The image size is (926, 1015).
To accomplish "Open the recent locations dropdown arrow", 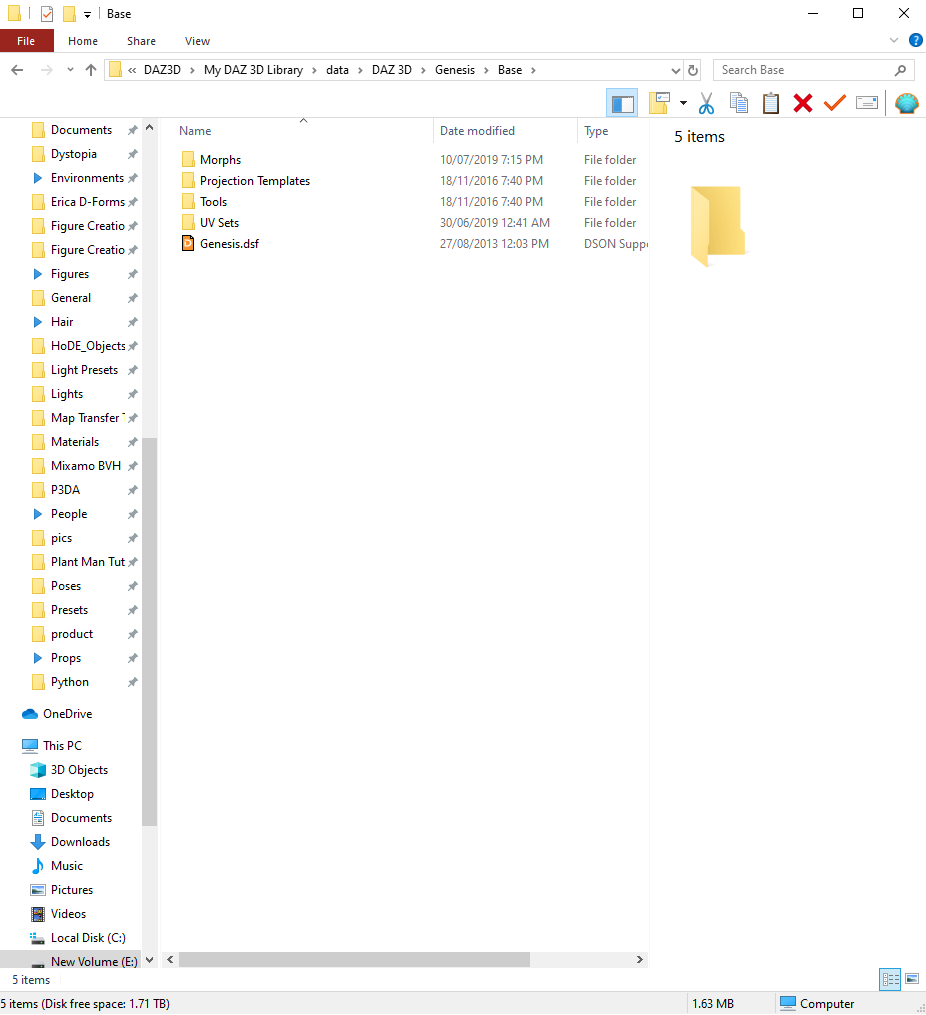I will tap(70, 70).
